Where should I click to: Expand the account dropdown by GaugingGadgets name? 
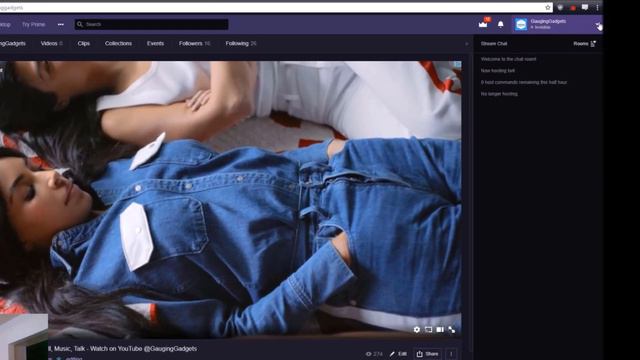click(598, 25)
